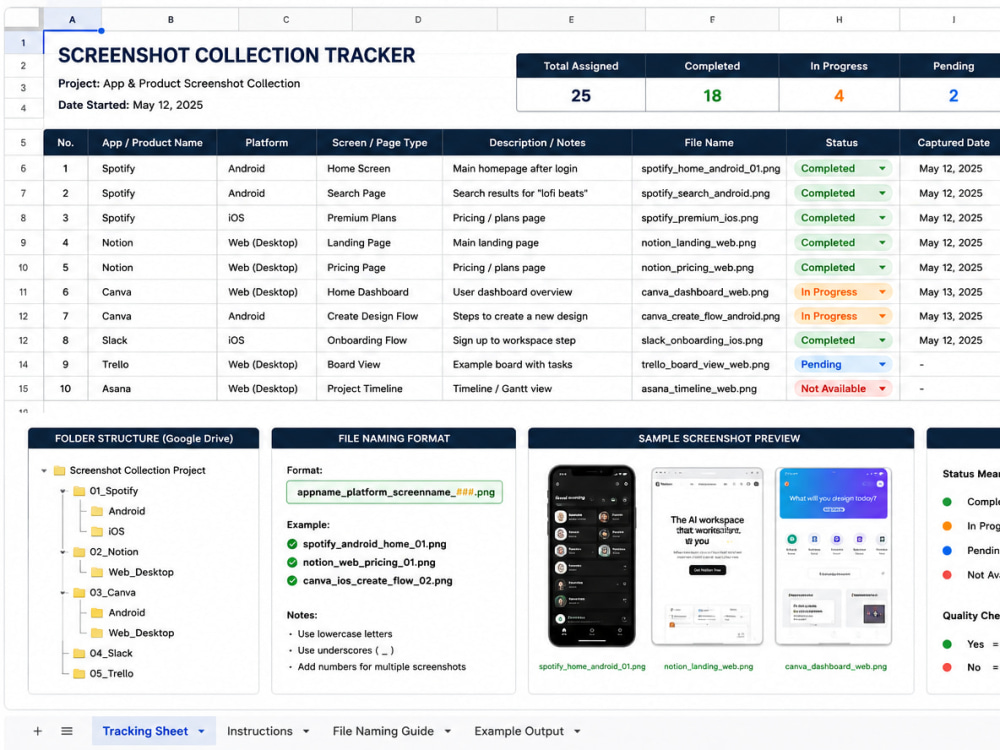Select the 05_Trello folder
This screenshot has height=750, width=1000.
coord(103,673)
